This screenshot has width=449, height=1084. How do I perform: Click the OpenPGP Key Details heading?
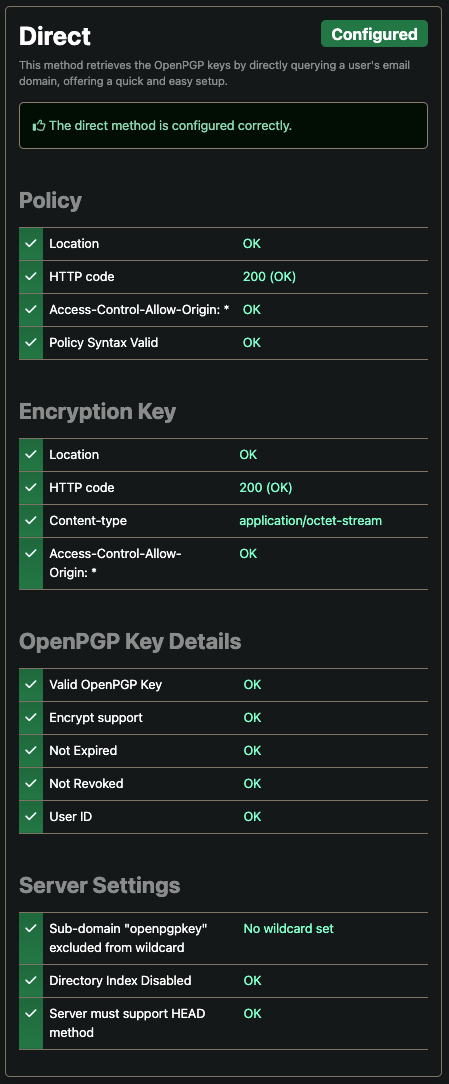(x=130, y=642)
